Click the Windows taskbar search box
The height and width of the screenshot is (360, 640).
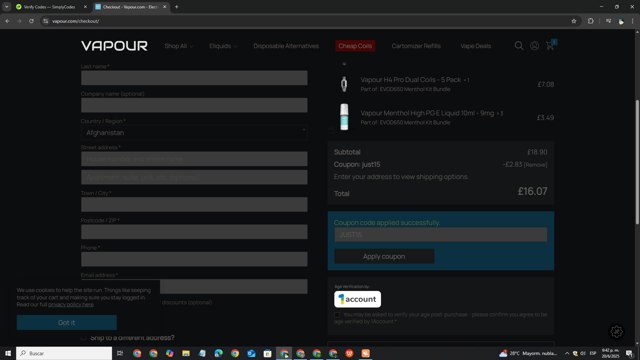click(x=64, y=353)
